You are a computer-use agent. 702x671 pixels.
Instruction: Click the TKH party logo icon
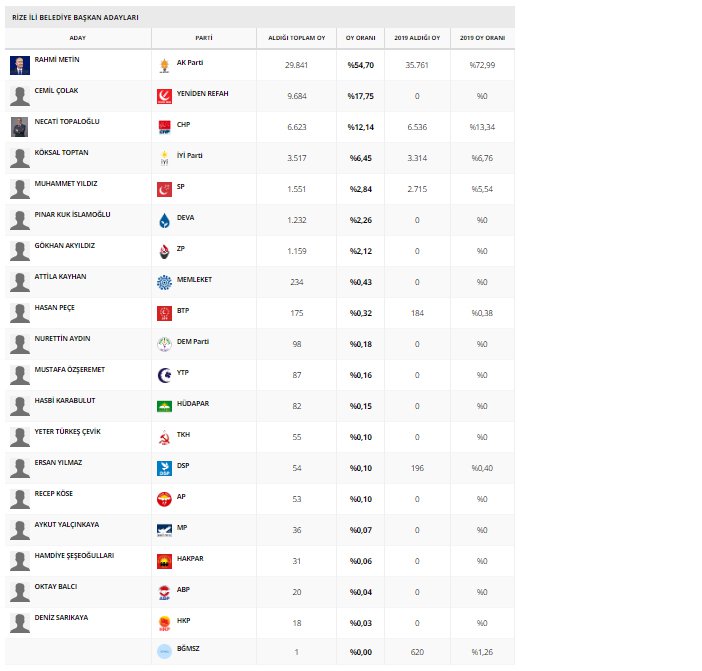click(165, 437)
